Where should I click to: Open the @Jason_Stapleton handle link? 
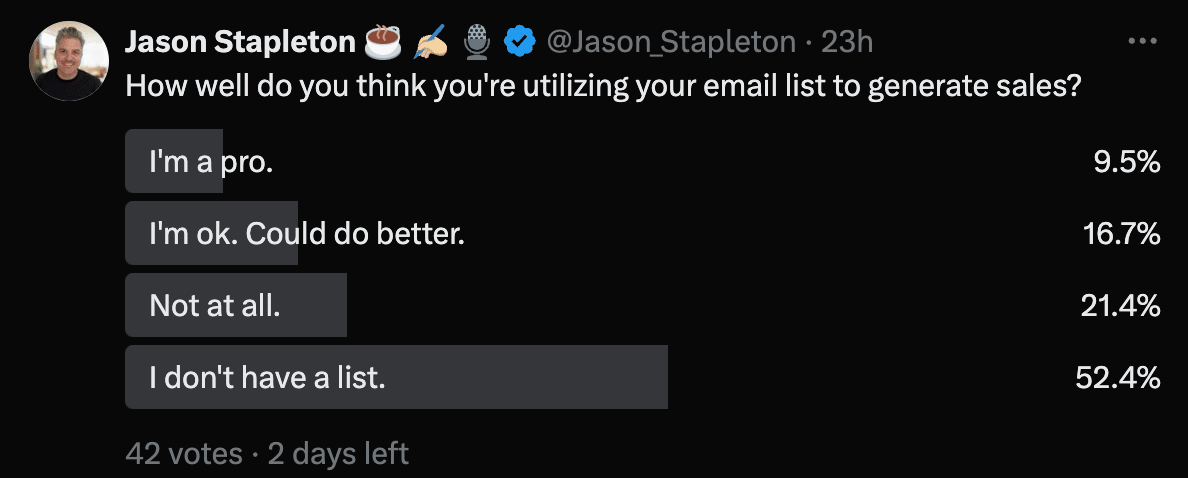[x=671, y=42]
